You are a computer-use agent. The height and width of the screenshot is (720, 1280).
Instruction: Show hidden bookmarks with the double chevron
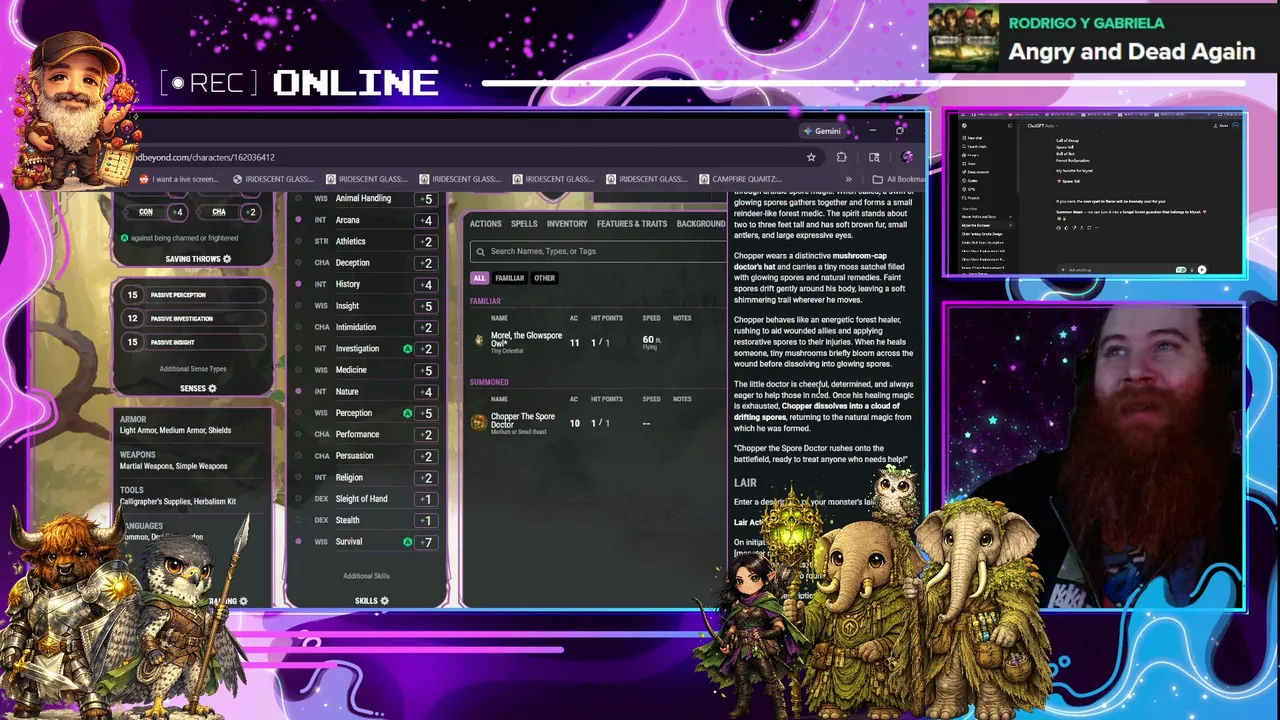click(848, 179)
